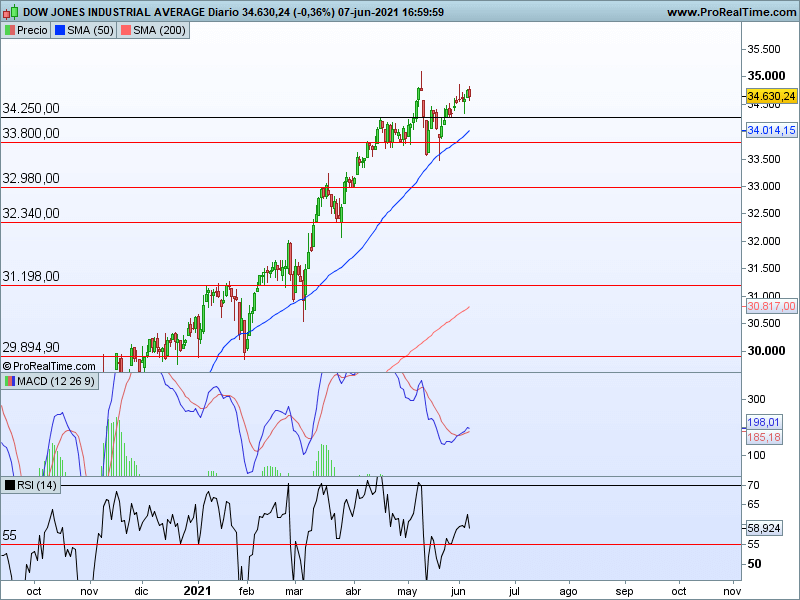Click the ago month label on the time axis
The width and height of the screenshot is (800, 600).
click(568, 592)
